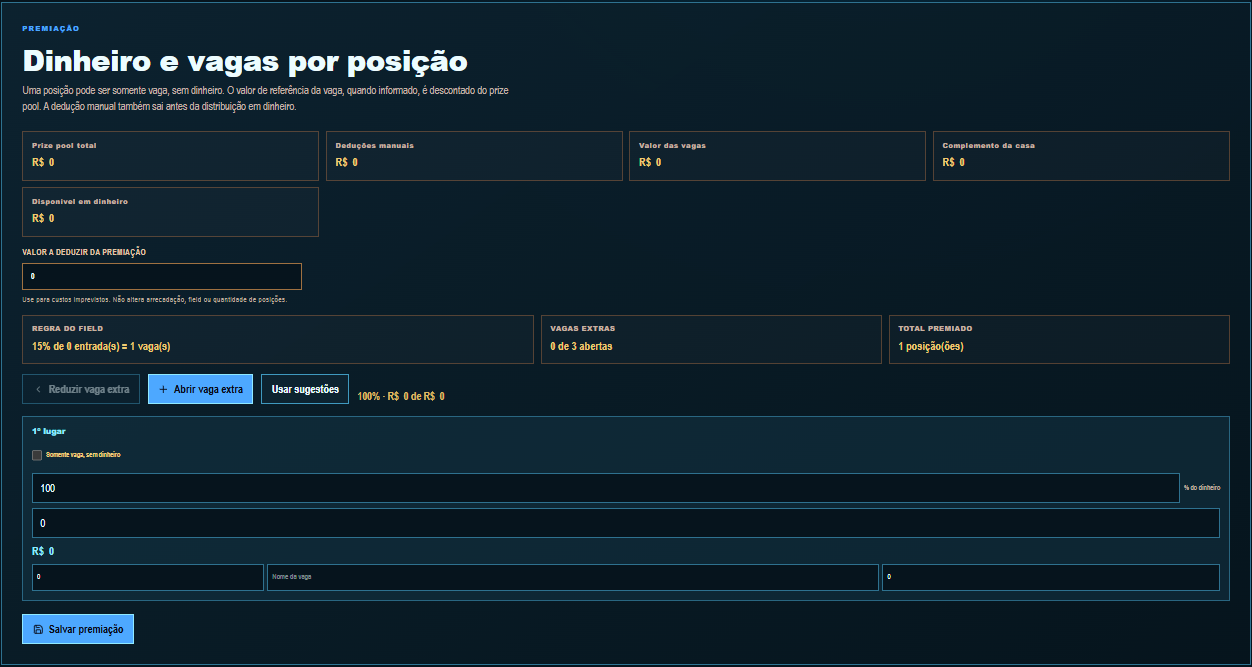Click the Reduzir vaga extra button

[x=81, y=389]
